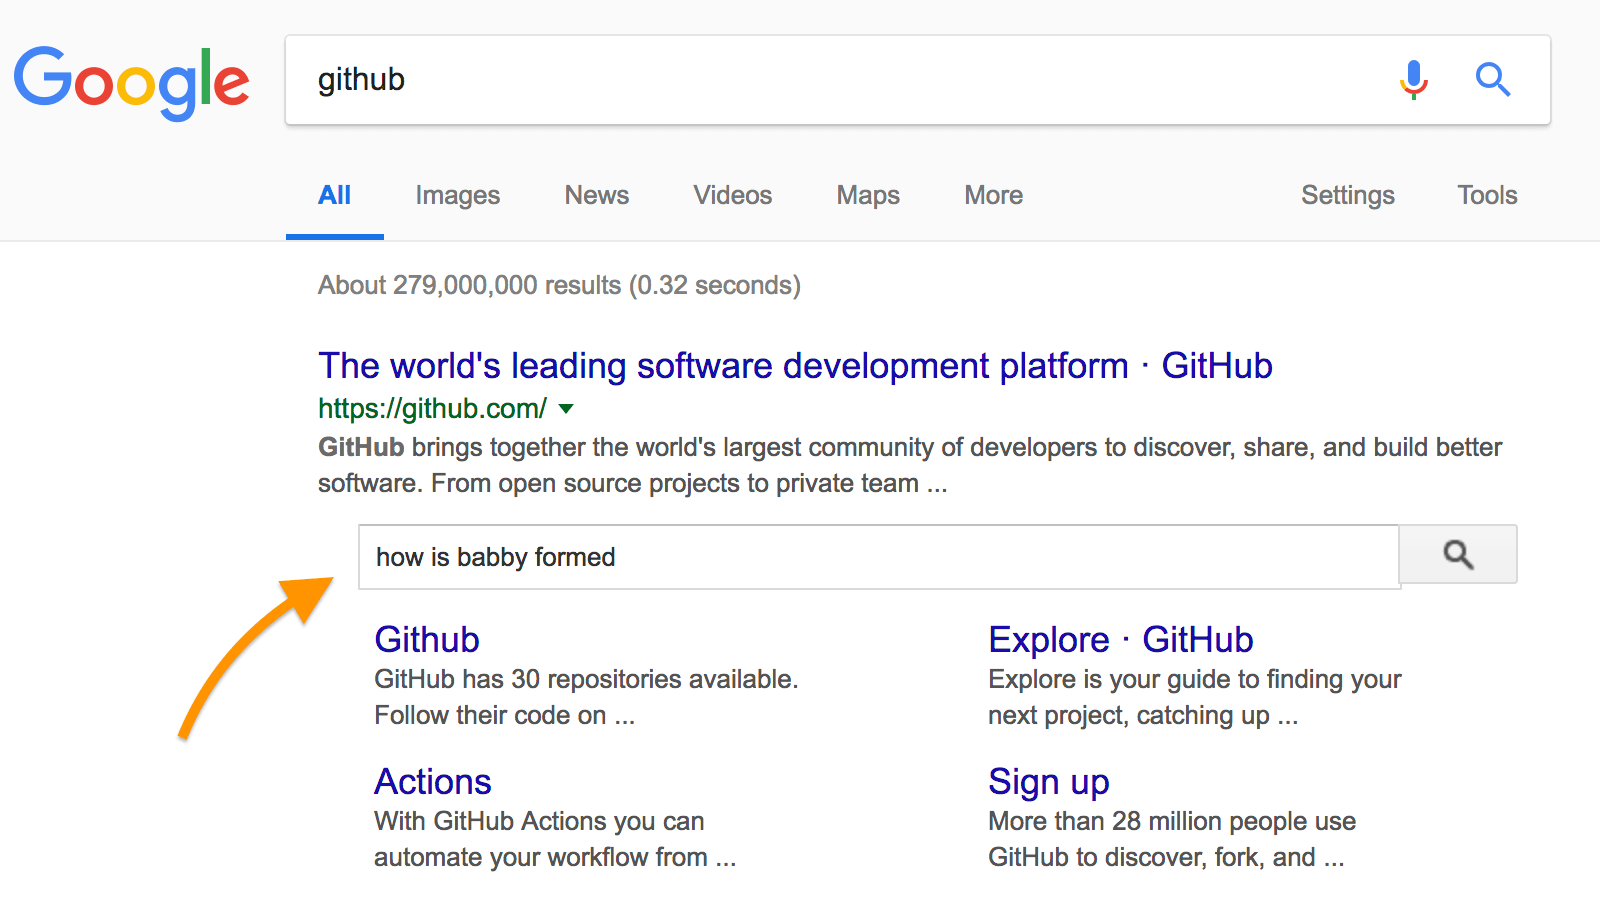Click the magnifying glass to search
Screen dimensions: 1600x920
click(x=1492, y=80)
